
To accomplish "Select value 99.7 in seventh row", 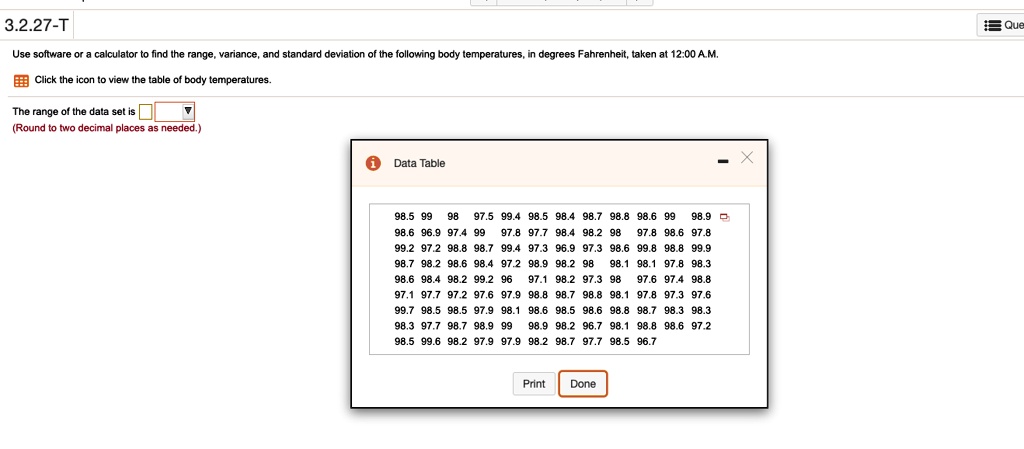I will pyautogui.click(x=404, y=310).
